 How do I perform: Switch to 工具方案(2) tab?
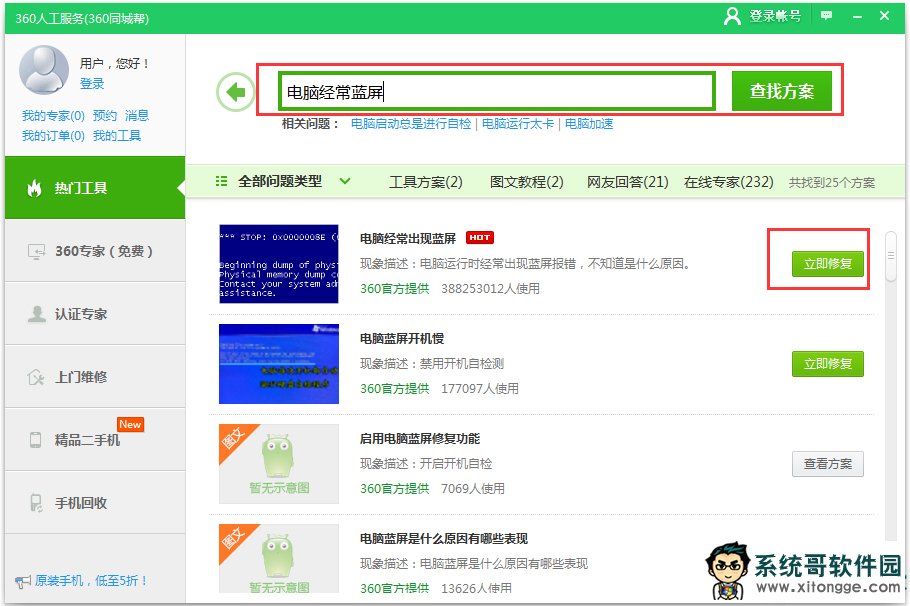coord(426,182)
